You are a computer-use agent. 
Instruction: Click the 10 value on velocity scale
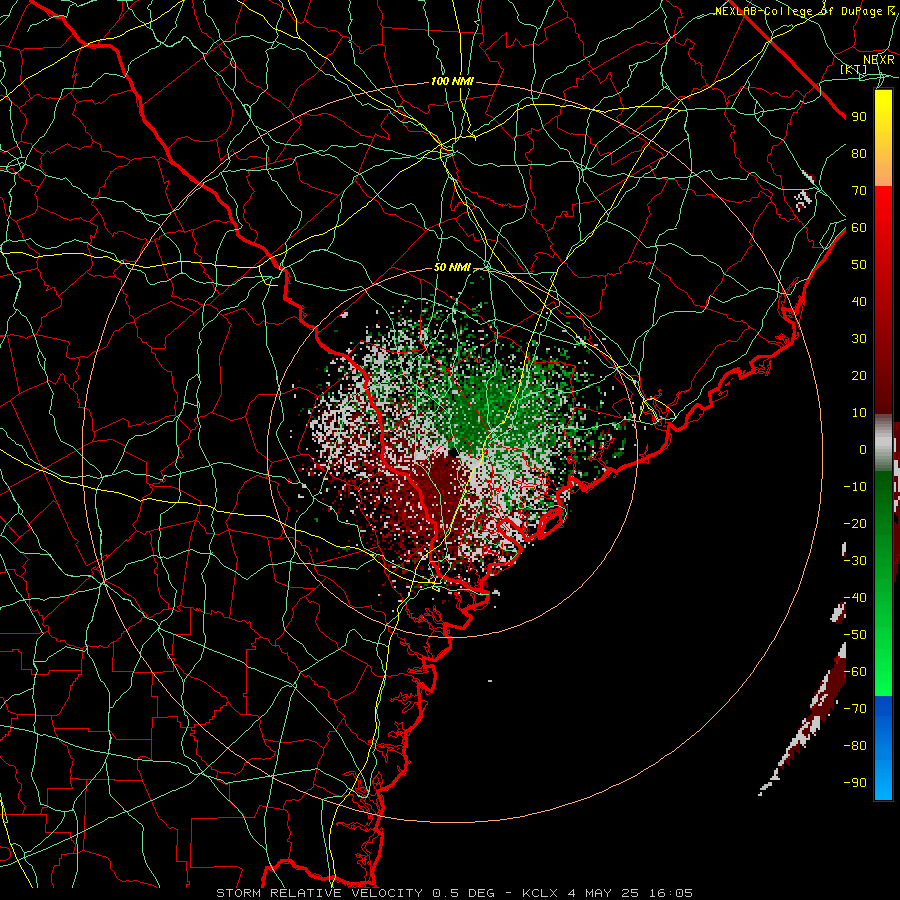click(x=859, y=413)
